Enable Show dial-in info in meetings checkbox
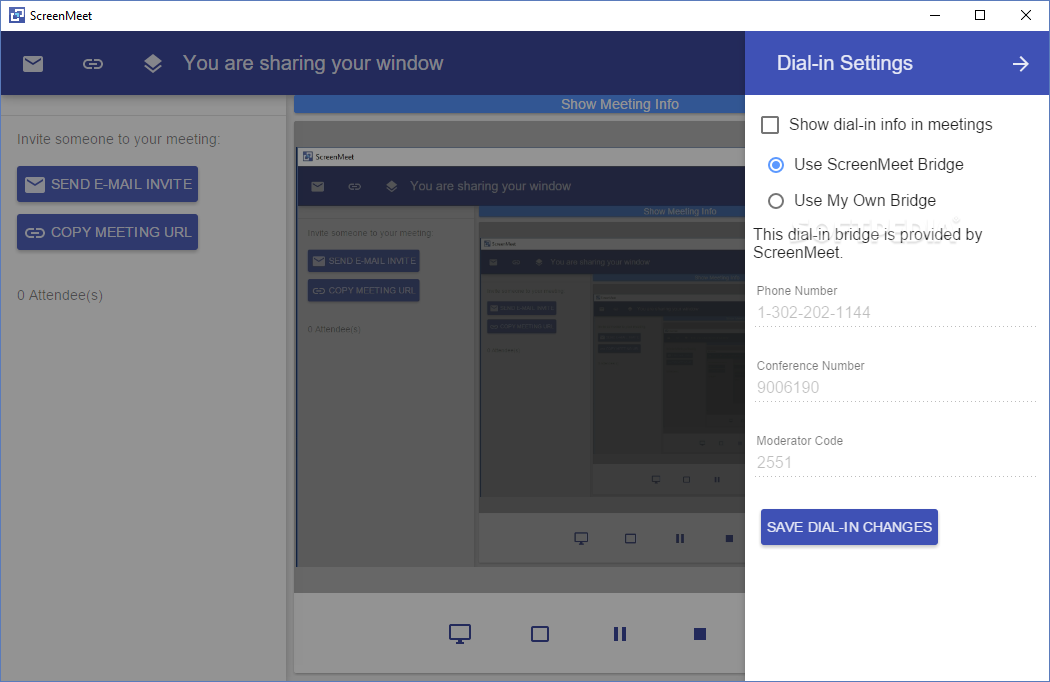Viewport: 1050px width, 682px height. click(770, 125)
